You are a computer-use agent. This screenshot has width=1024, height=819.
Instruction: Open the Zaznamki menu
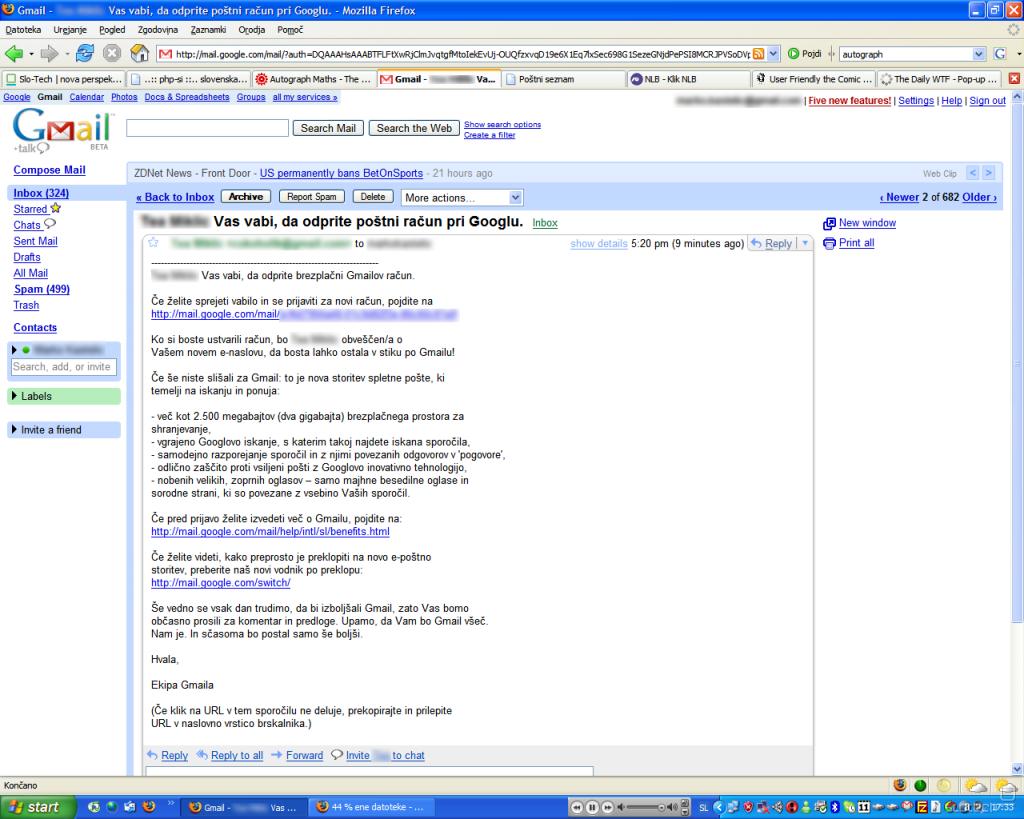point(208,30)
